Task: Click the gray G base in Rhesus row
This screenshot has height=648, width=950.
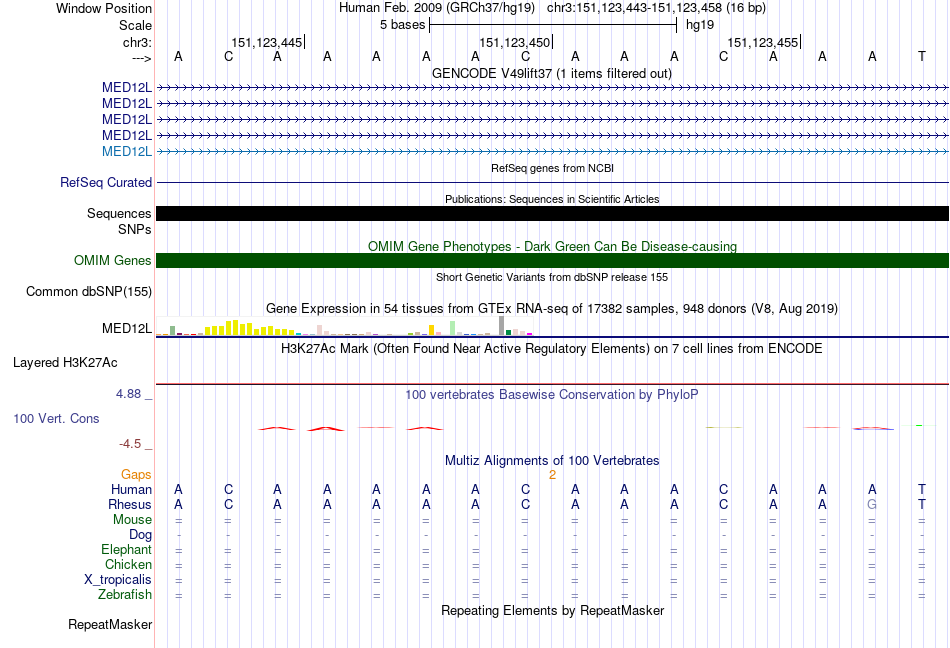Action: tap(872, 504)
